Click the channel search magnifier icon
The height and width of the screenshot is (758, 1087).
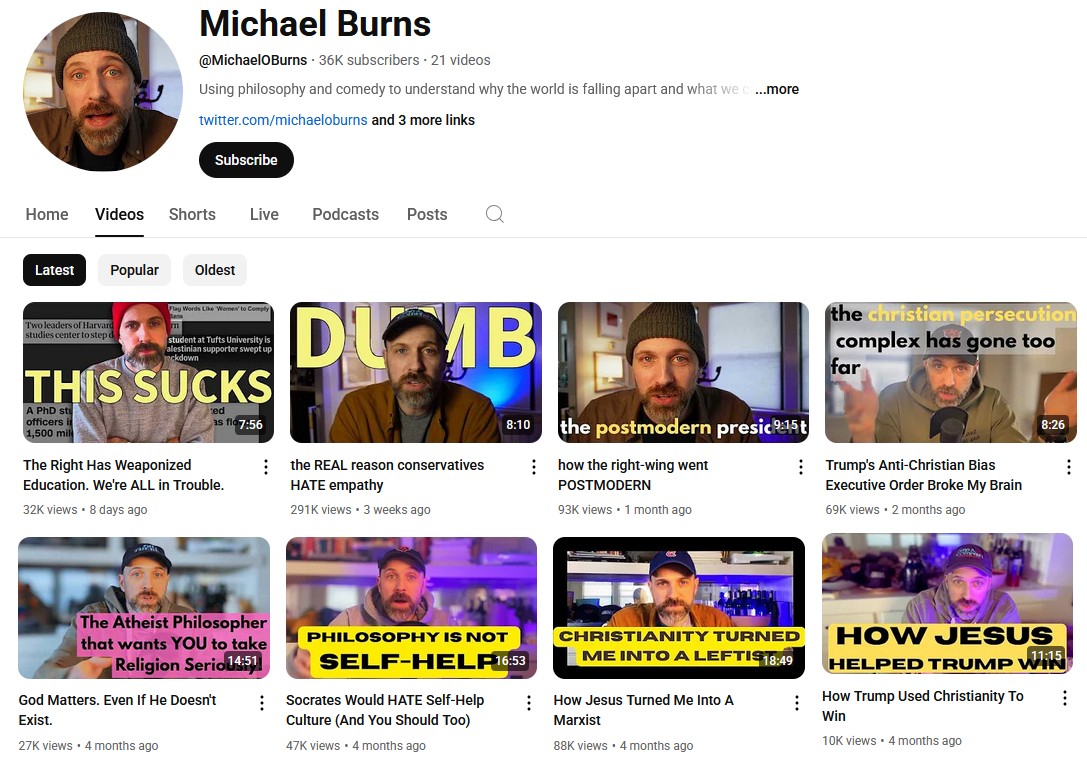(494, 214)
